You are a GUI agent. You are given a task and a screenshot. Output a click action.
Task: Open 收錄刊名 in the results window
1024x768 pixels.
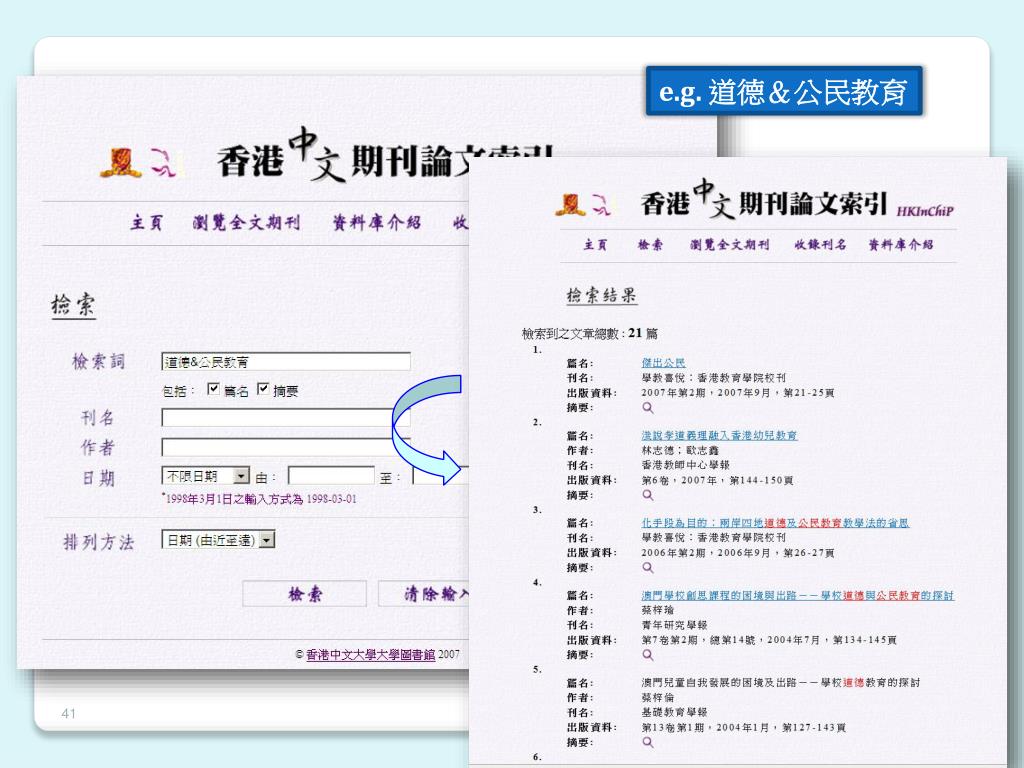point(820,245)
